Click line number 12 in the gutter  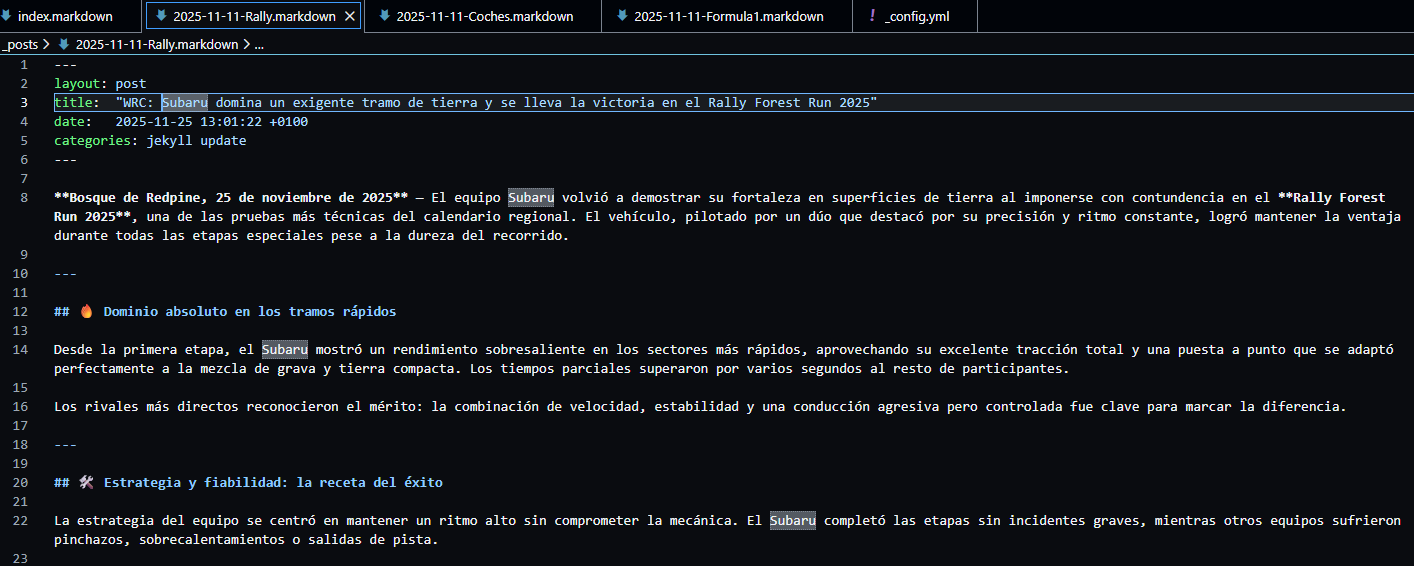point(21,311)
